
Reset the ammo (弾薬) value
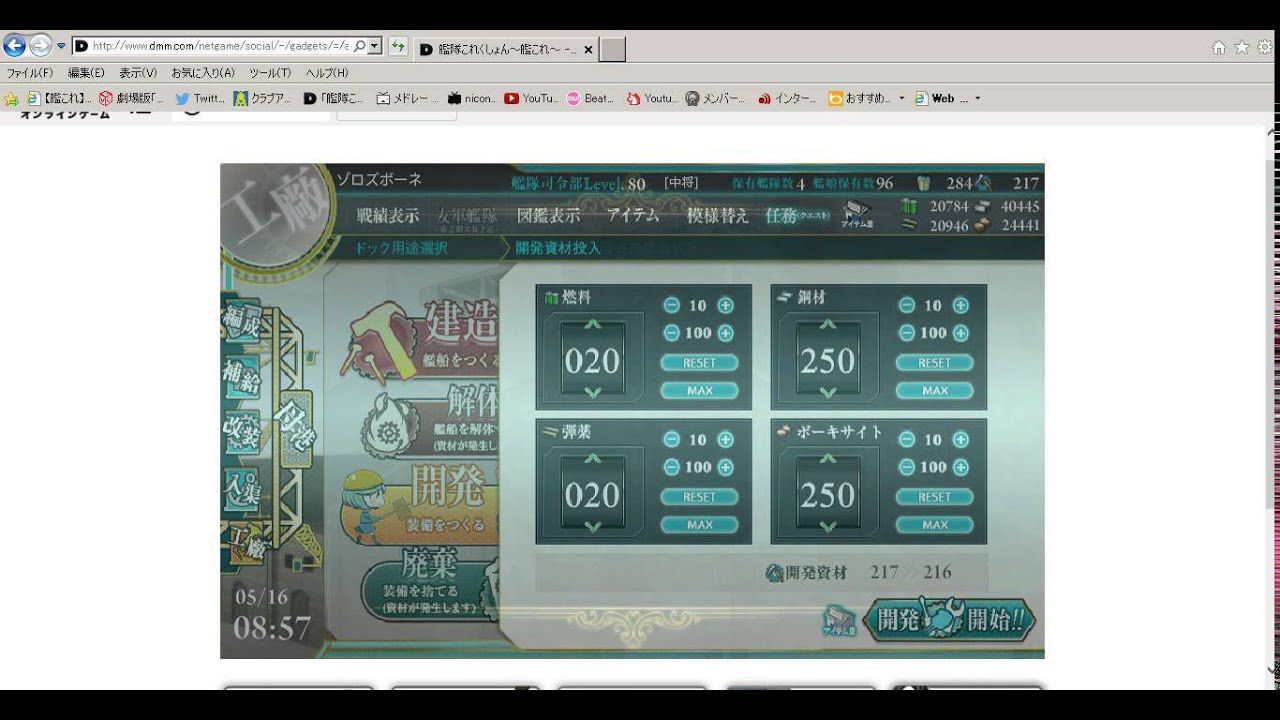tap(699, 496)
